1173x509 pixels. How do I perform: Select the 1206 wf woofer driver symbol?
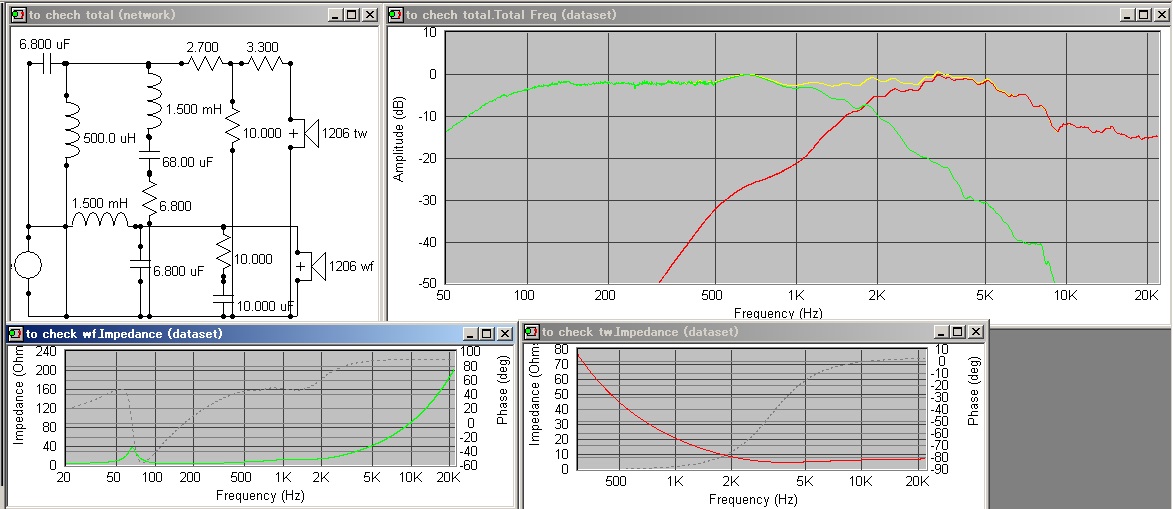311,266
